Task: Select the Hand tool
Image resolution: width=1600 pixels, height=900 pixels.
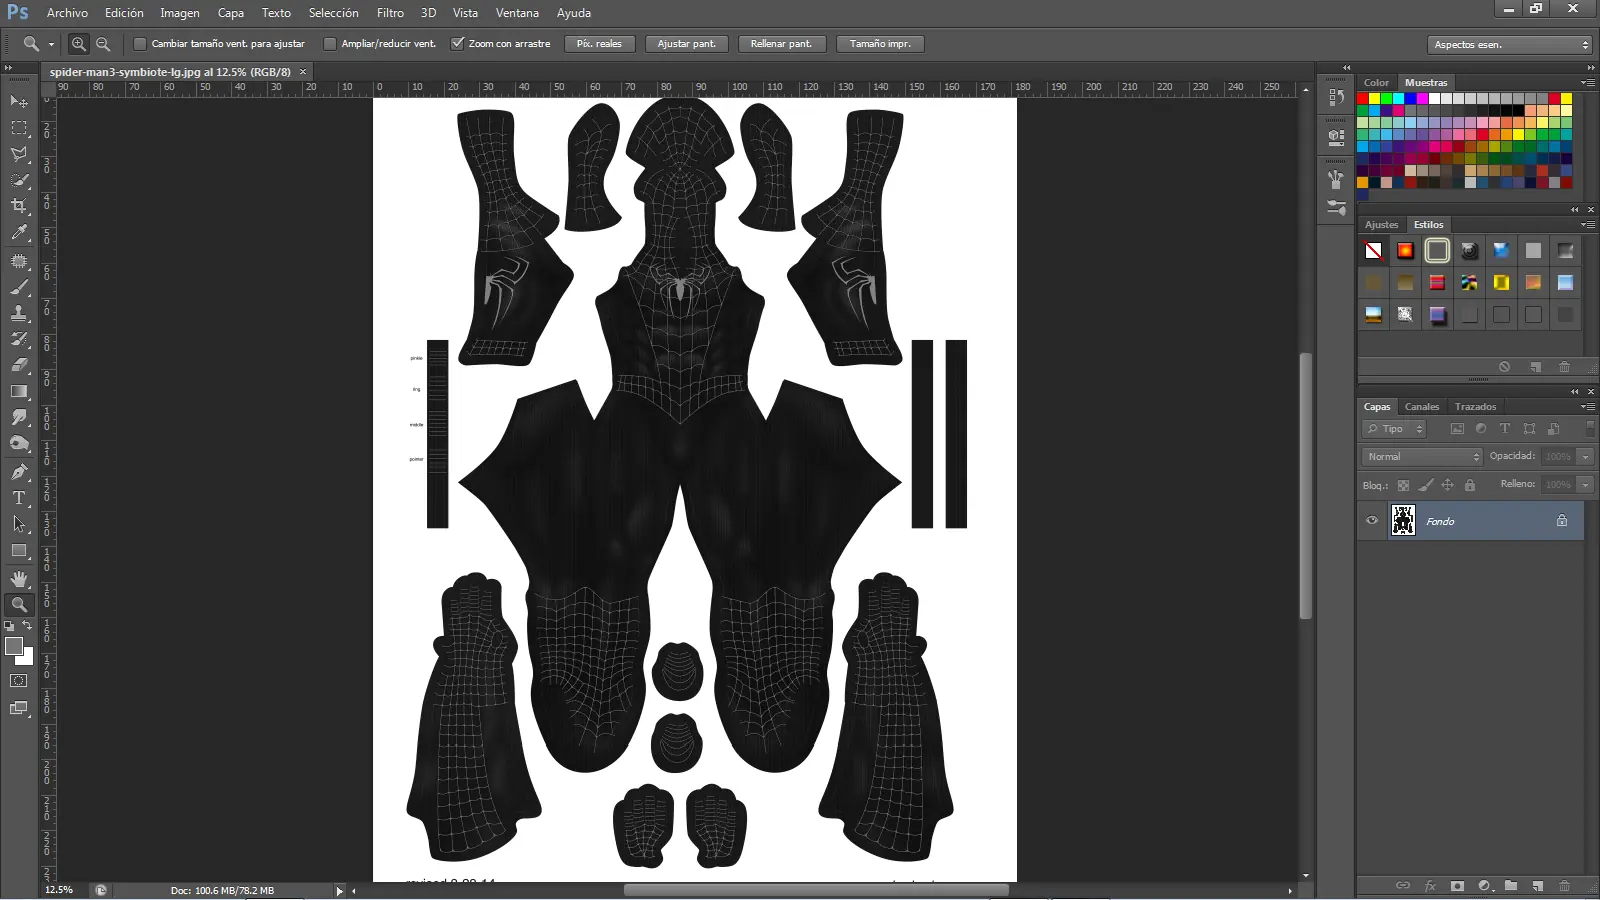Action: click(19, 578)
